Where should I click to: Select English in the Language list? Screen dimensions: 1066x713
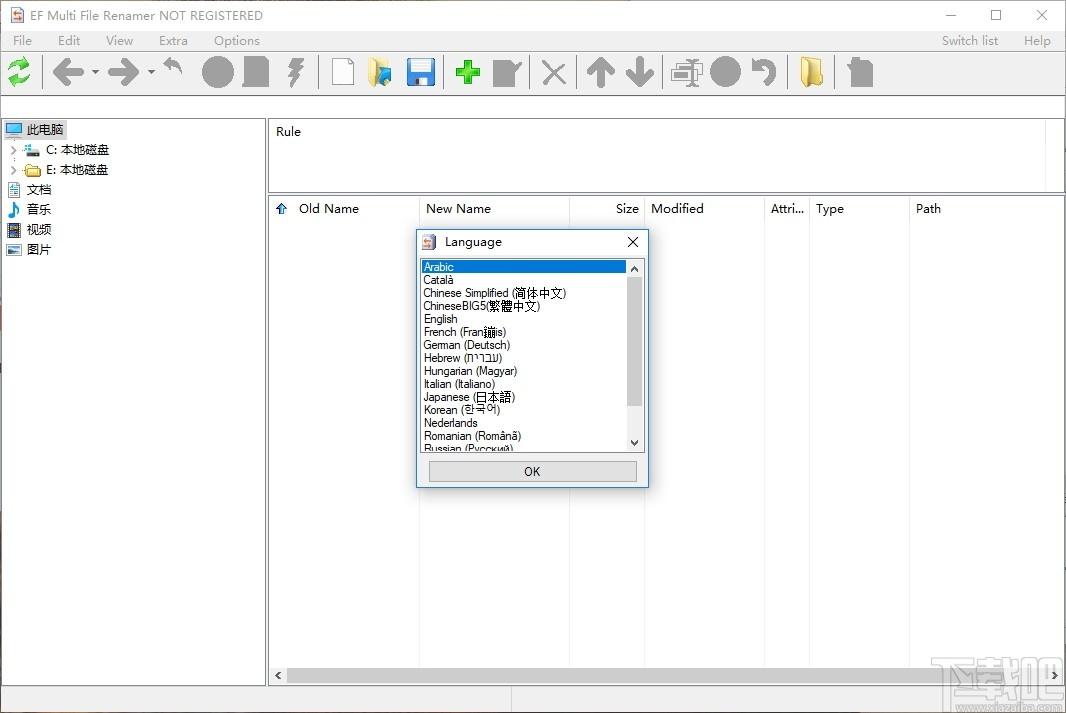523,319
